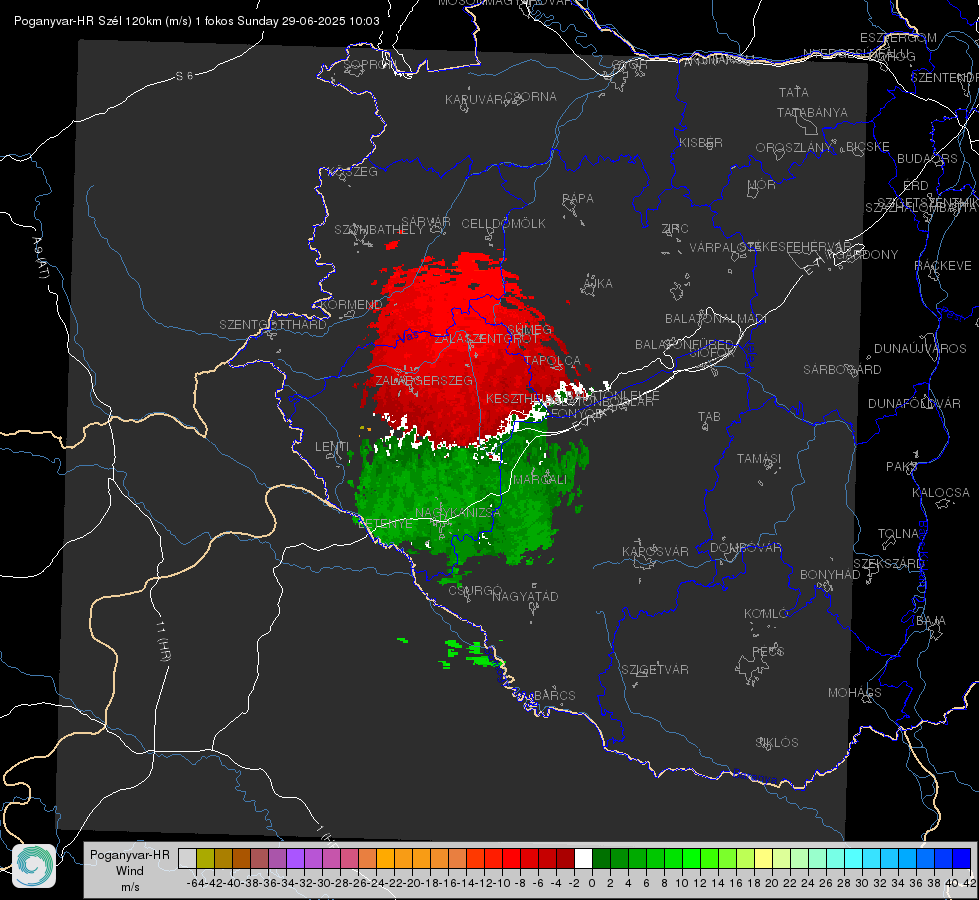Click the '11 (HR)' road label
Image resolution: width=979 pixels, height=900 pixels.
[162, 641]
